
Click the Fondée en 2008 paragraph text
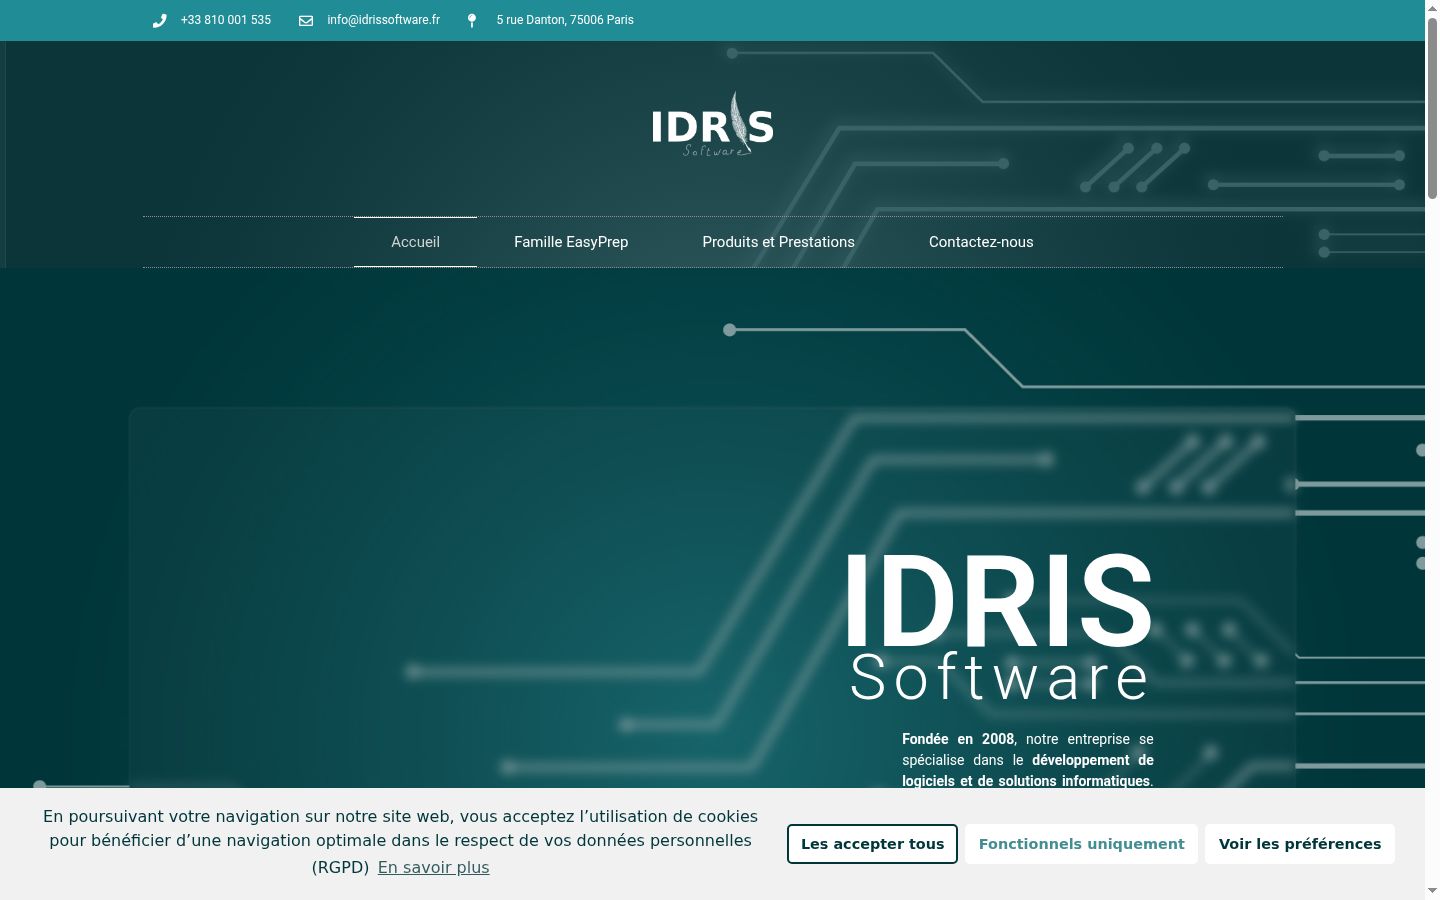1028,760
